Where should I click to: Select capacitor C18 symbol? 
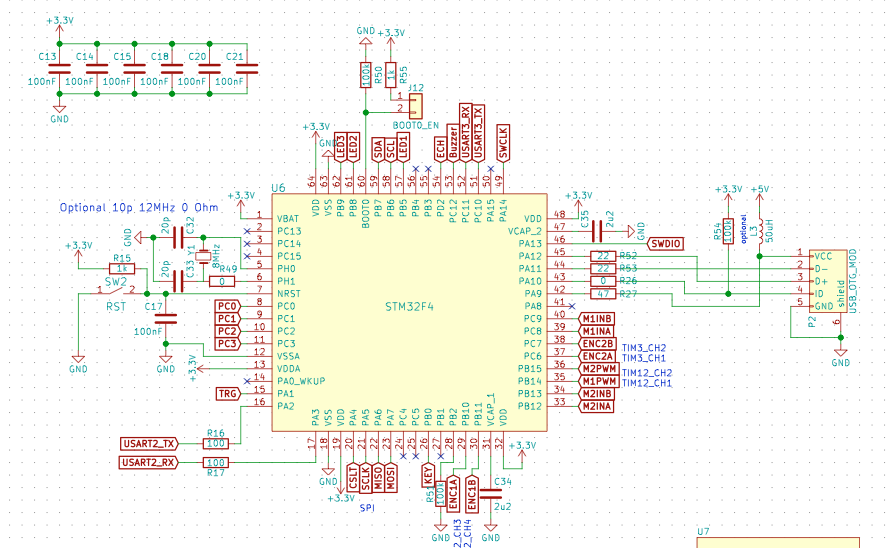point(172,69)
